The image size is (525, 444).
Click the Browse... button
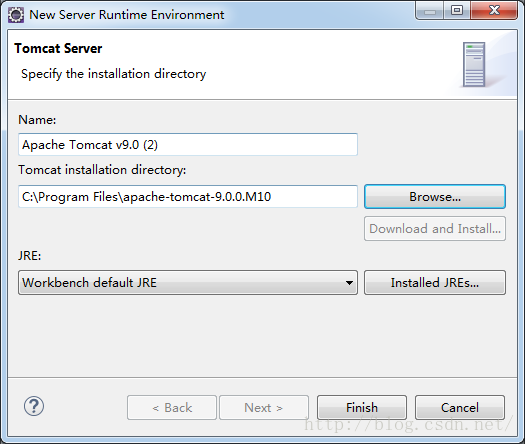pyautogui.click(x=435, y=197)
